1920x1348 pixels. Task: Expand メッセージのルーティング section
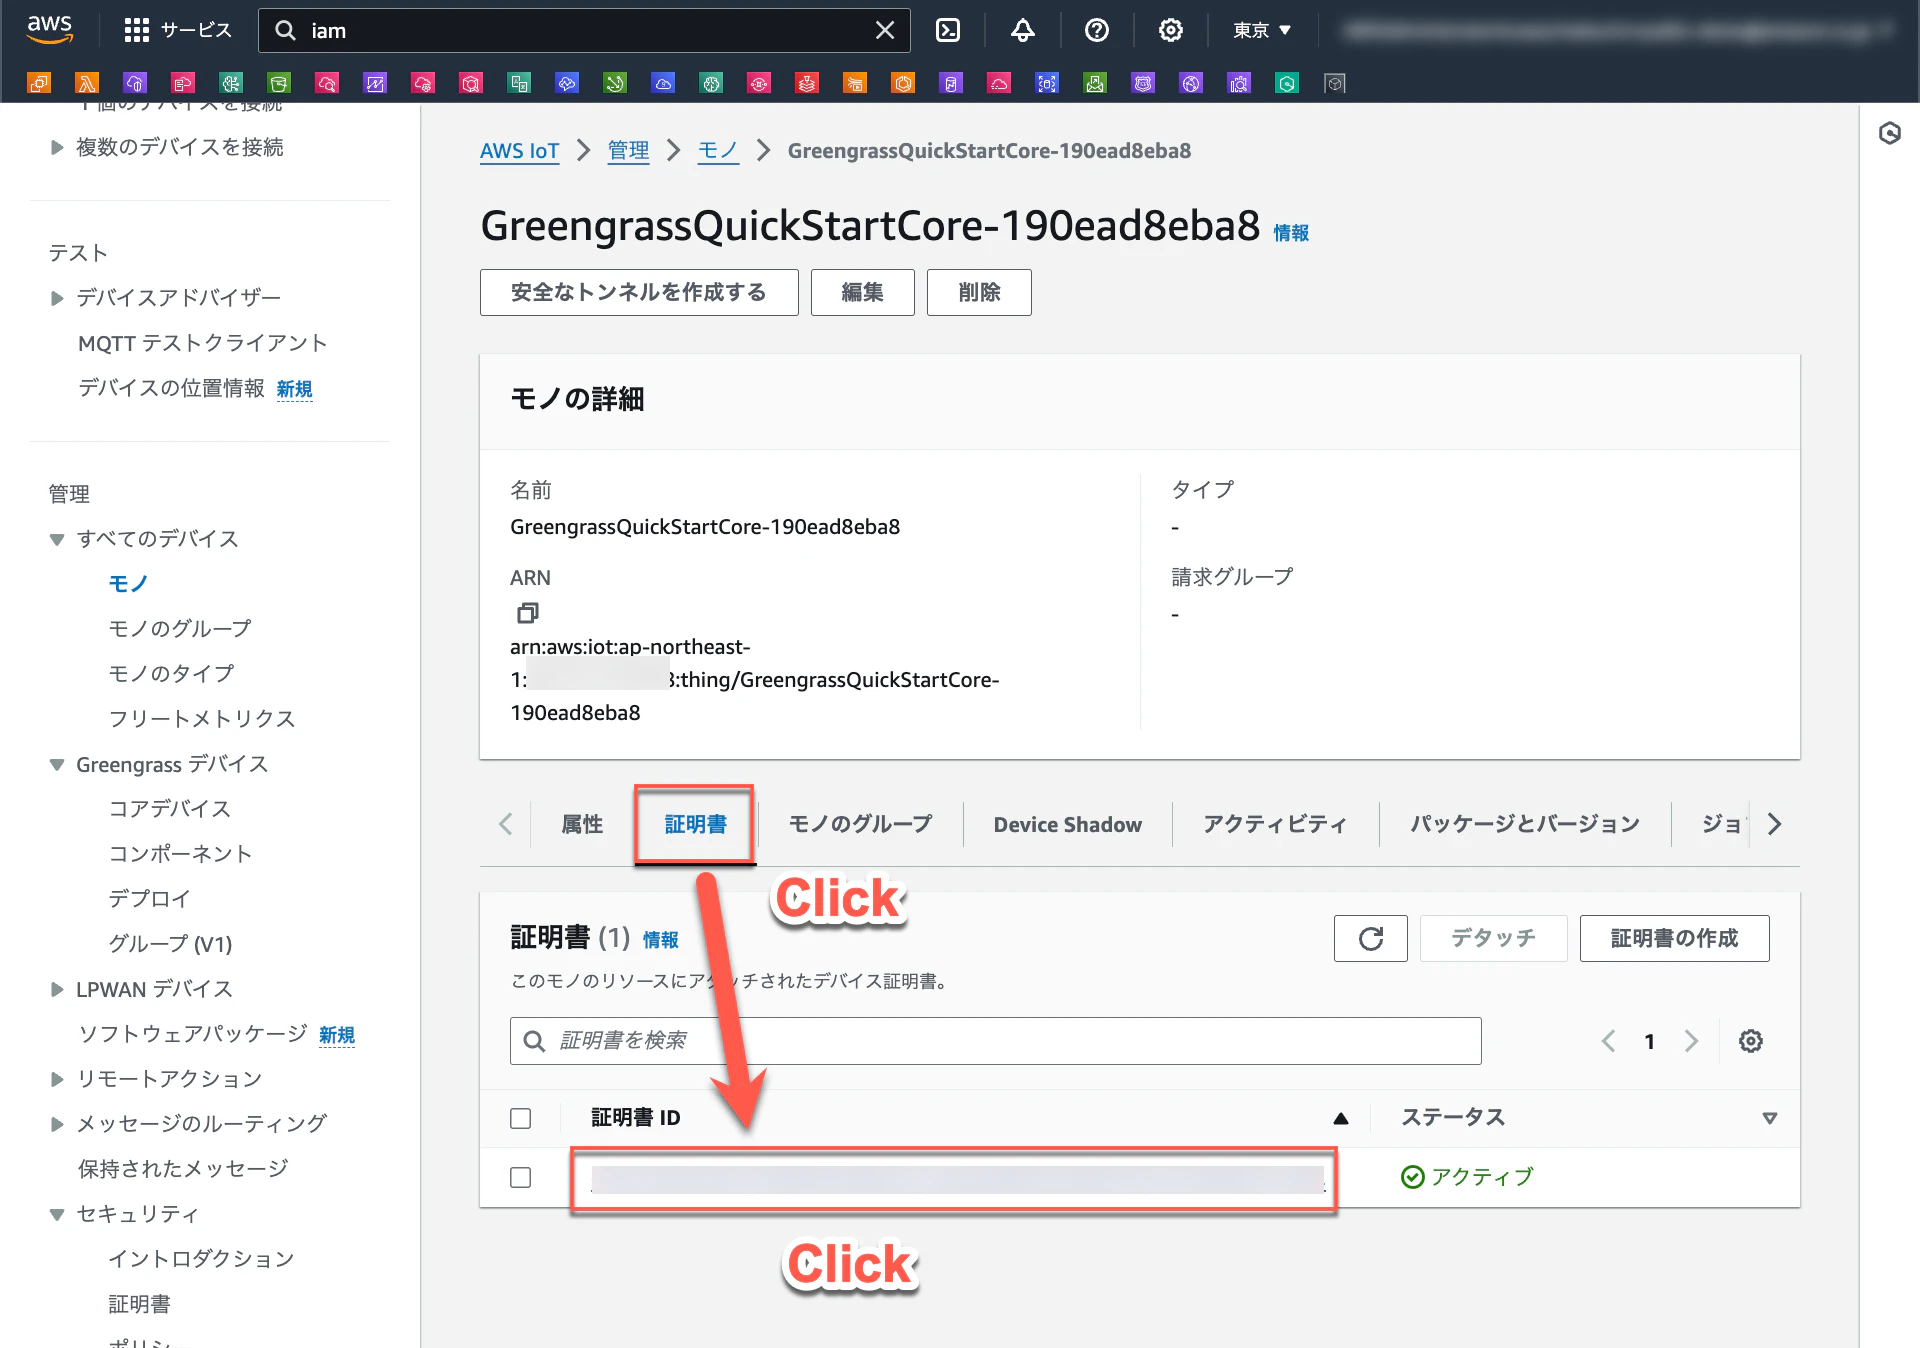coord(57,1124)
